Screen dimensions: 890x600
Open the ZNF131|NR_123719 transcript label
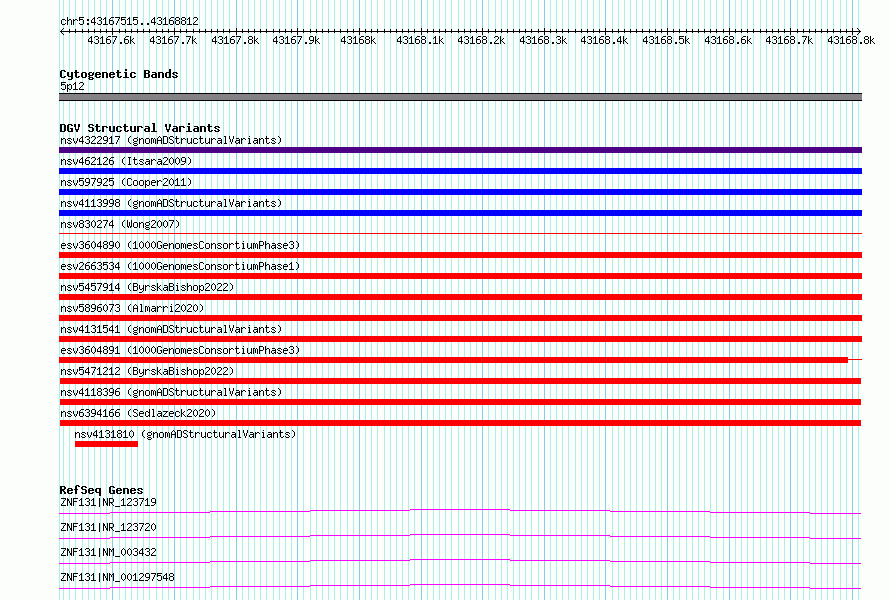[108, 502]
